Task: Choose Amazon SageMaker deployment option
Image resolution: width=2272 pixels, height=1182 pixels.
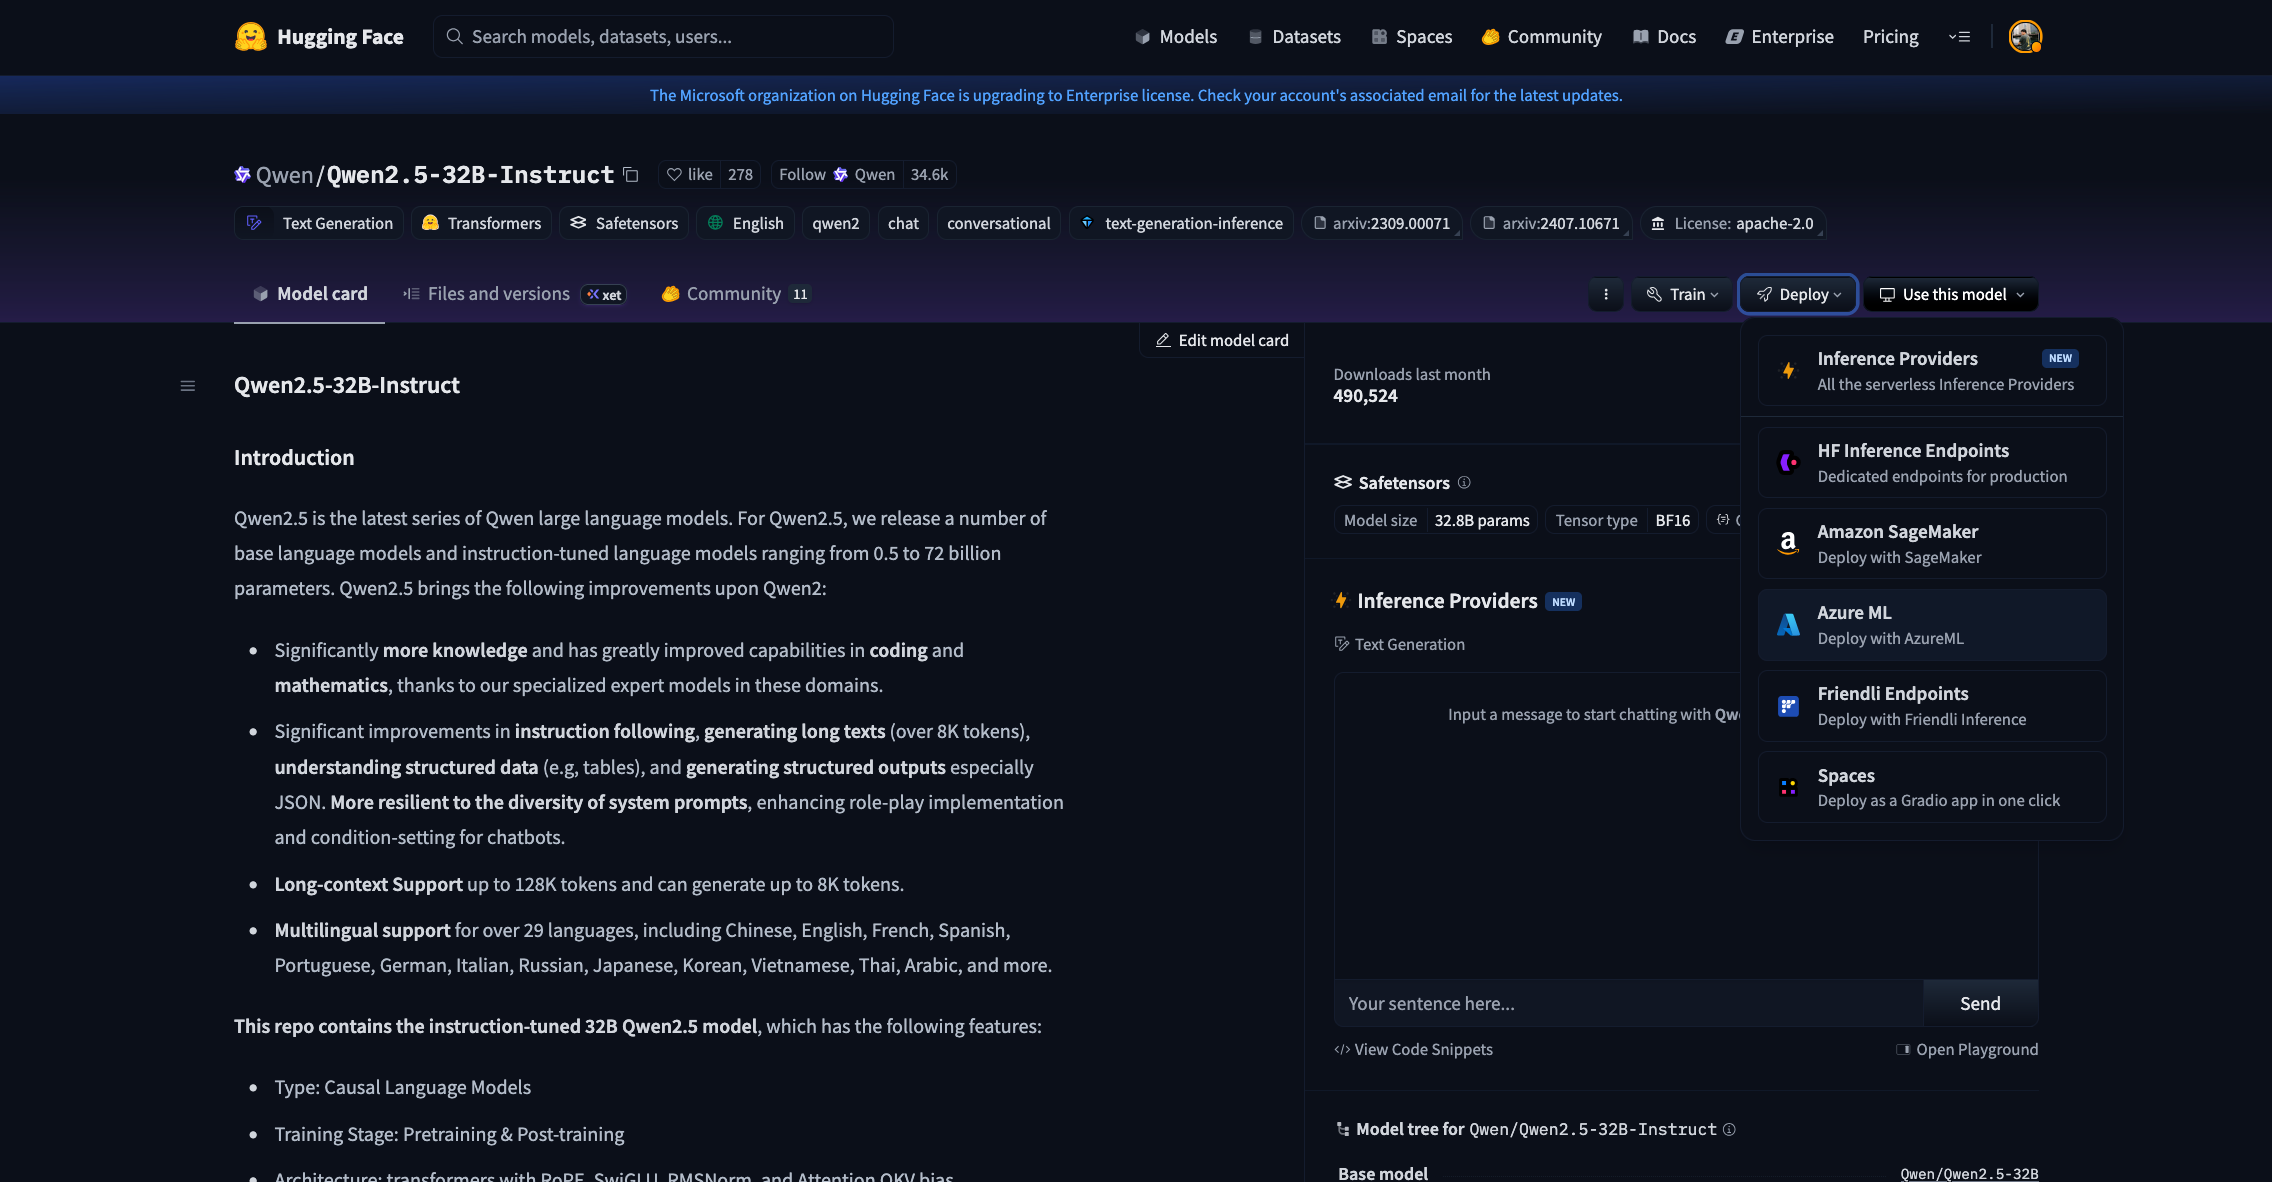Action: 1931,544
